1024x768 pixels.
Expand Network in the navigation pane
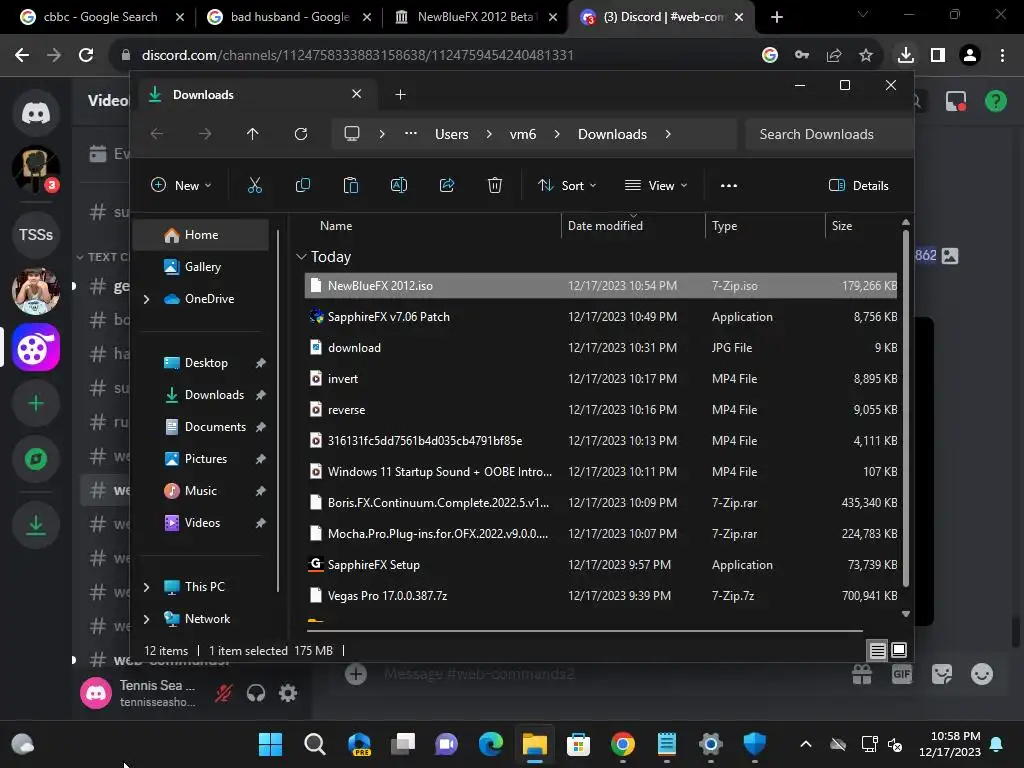point(146,619)
